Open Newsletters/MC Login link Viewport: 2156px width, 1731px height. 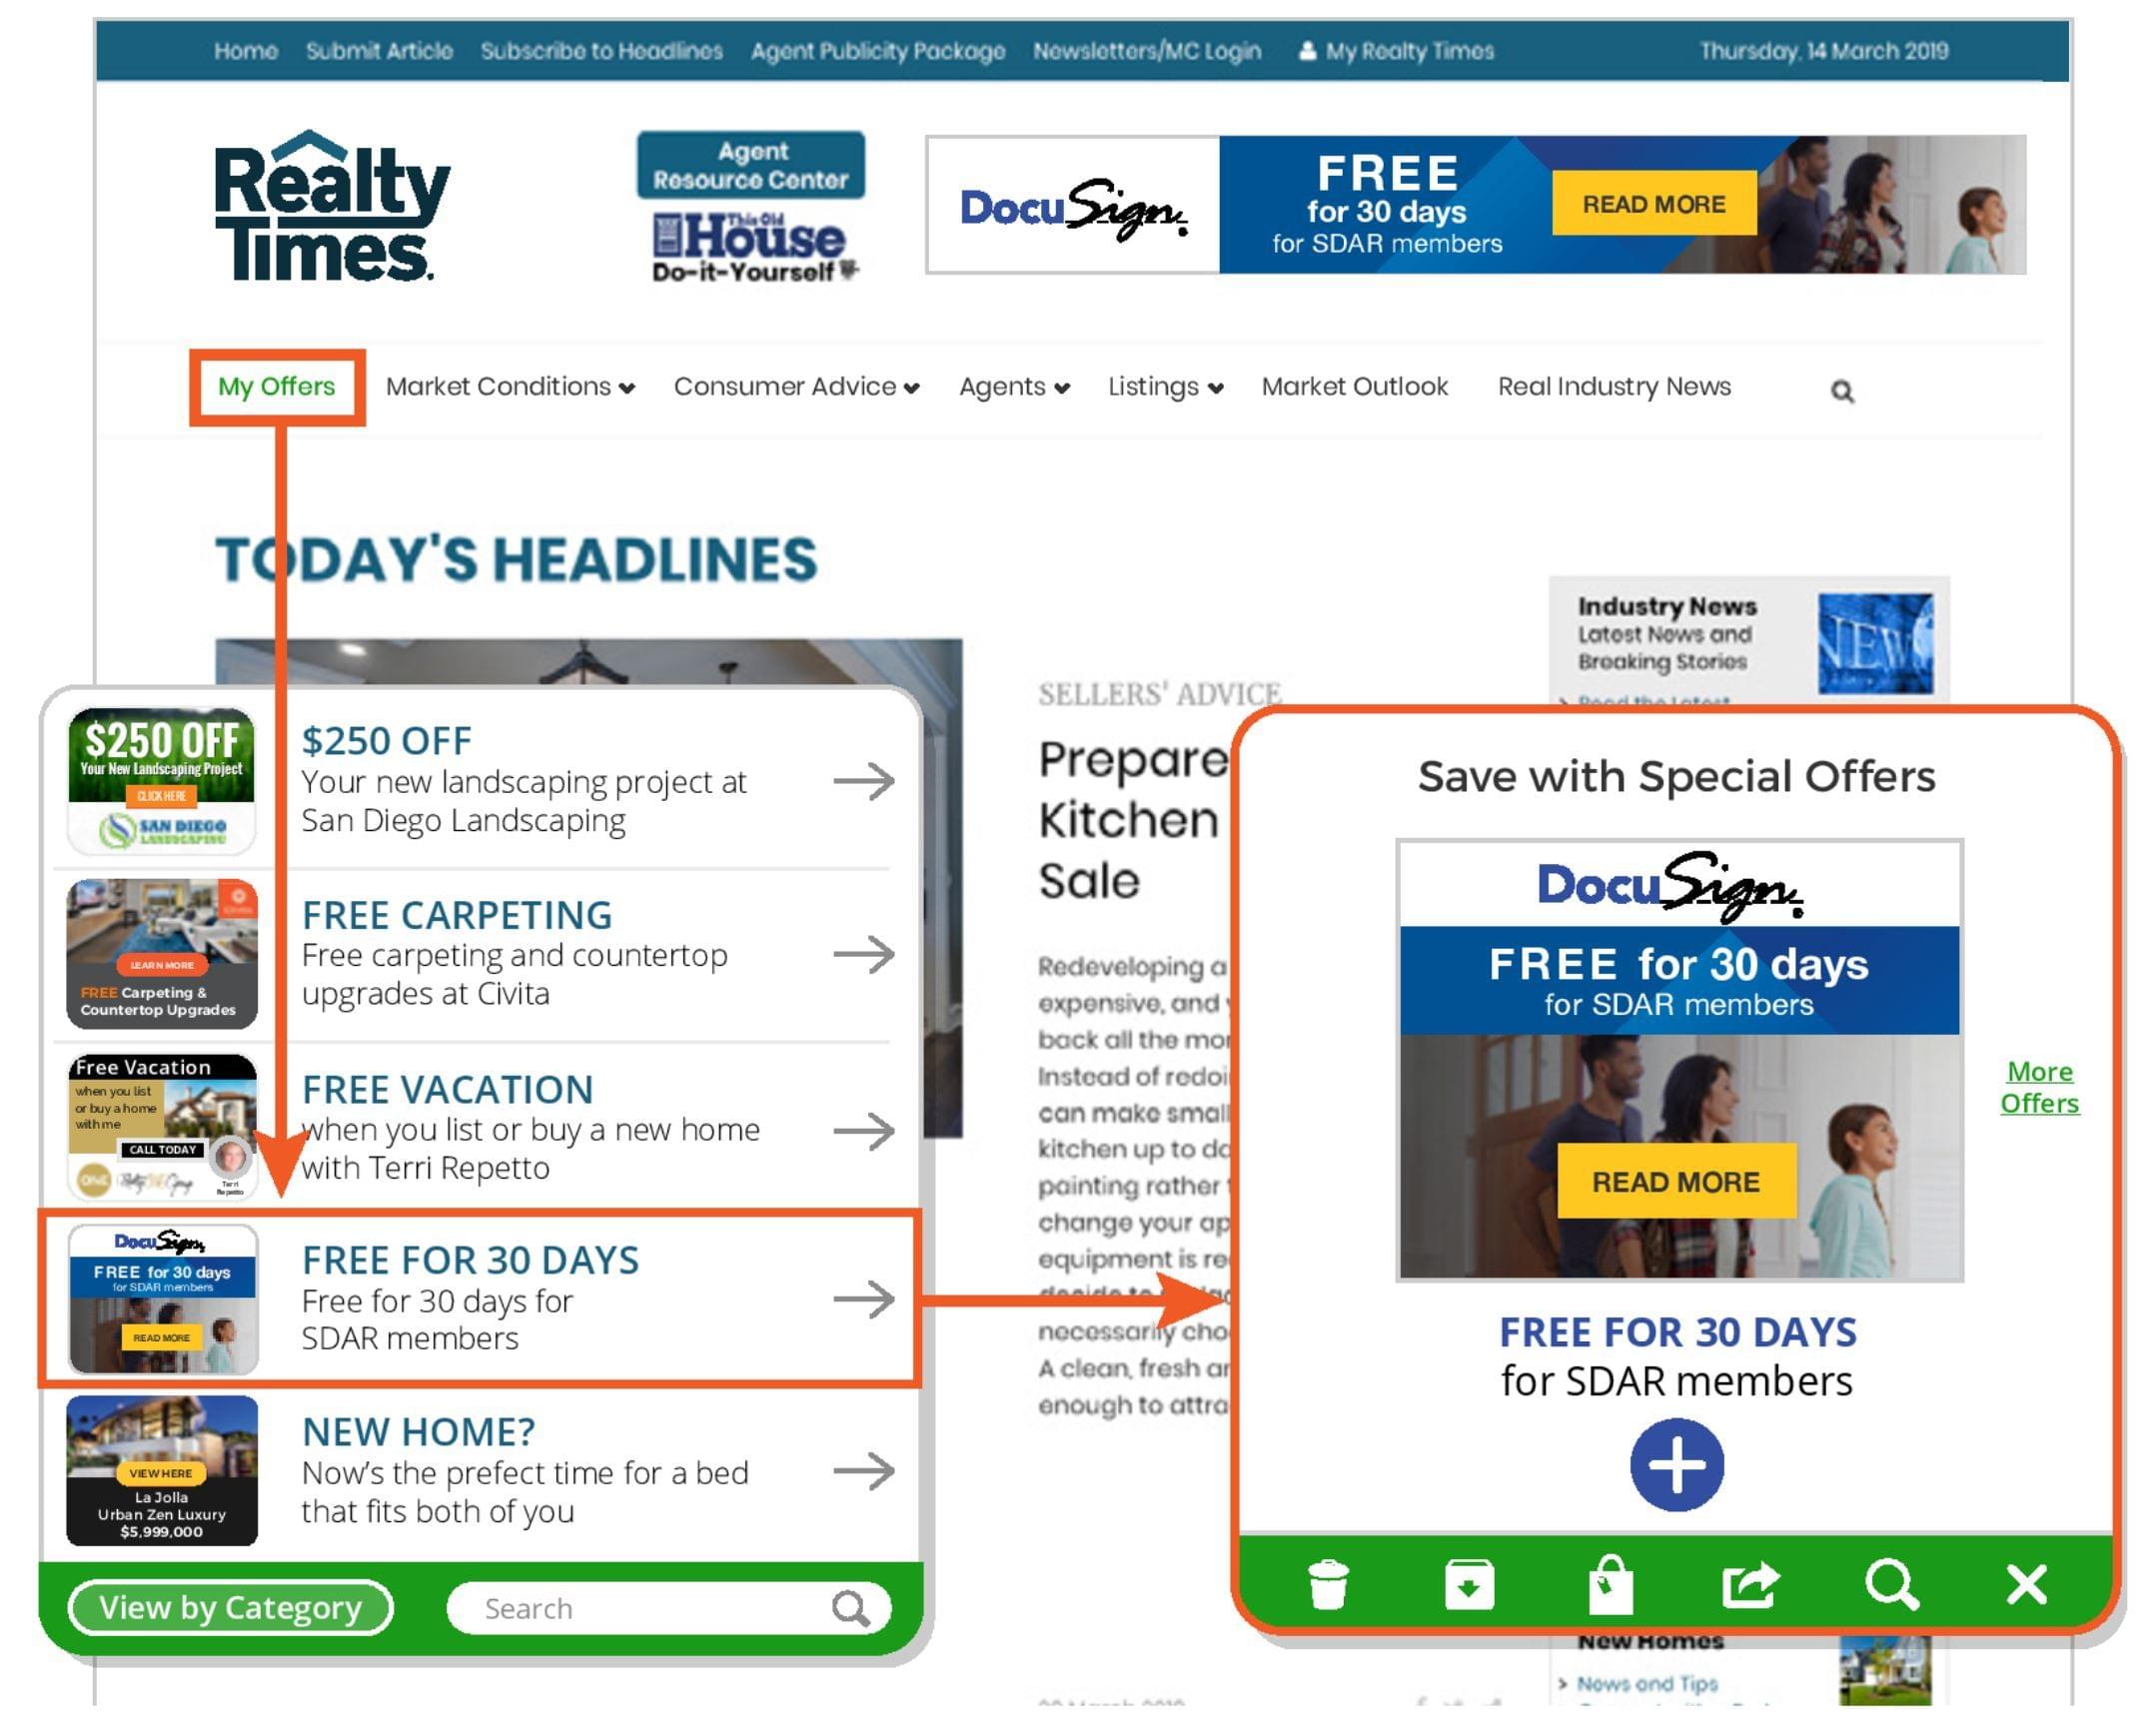point(1147,51)
